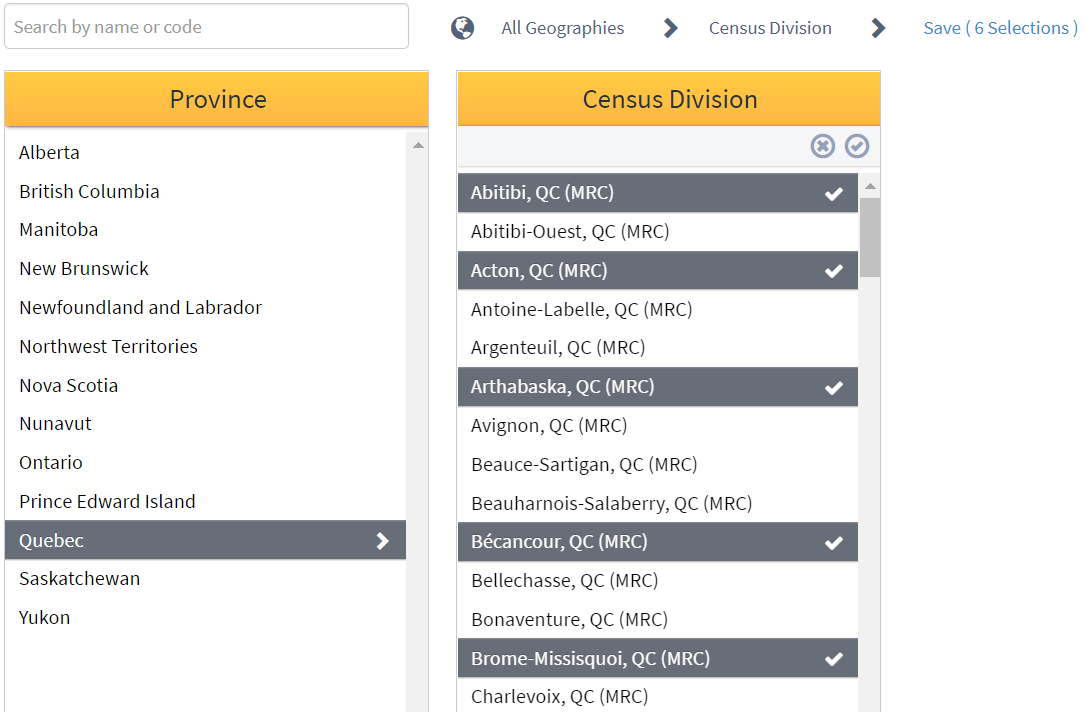Viewport: 1086px width, 712px height.
Task: Open the Manitoba province
Action: 205,230
